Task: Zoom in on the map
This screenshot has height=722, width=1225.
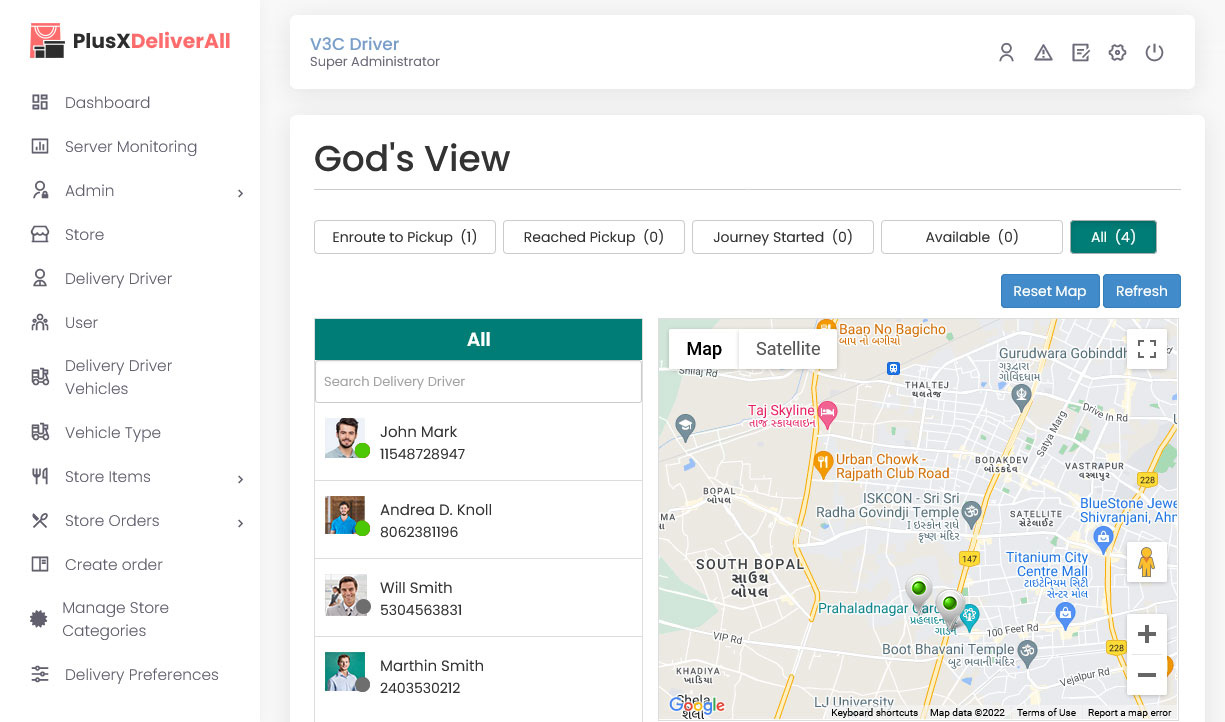Action: click(x=1147, y=634)
